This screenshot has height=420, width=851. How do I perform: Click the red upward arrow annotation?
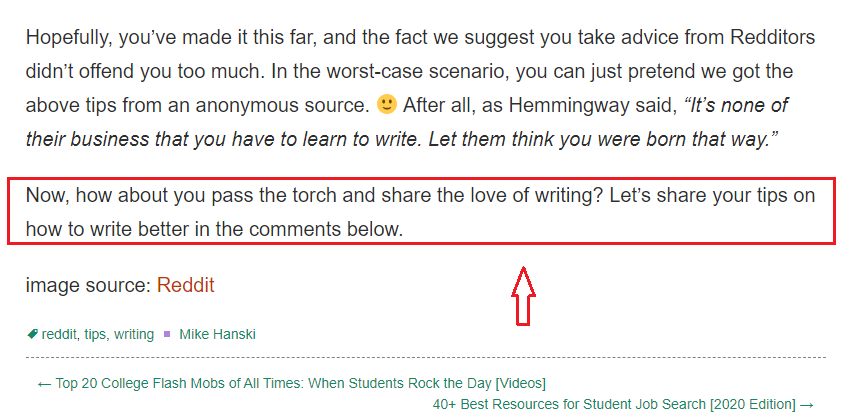click(523, 296)
